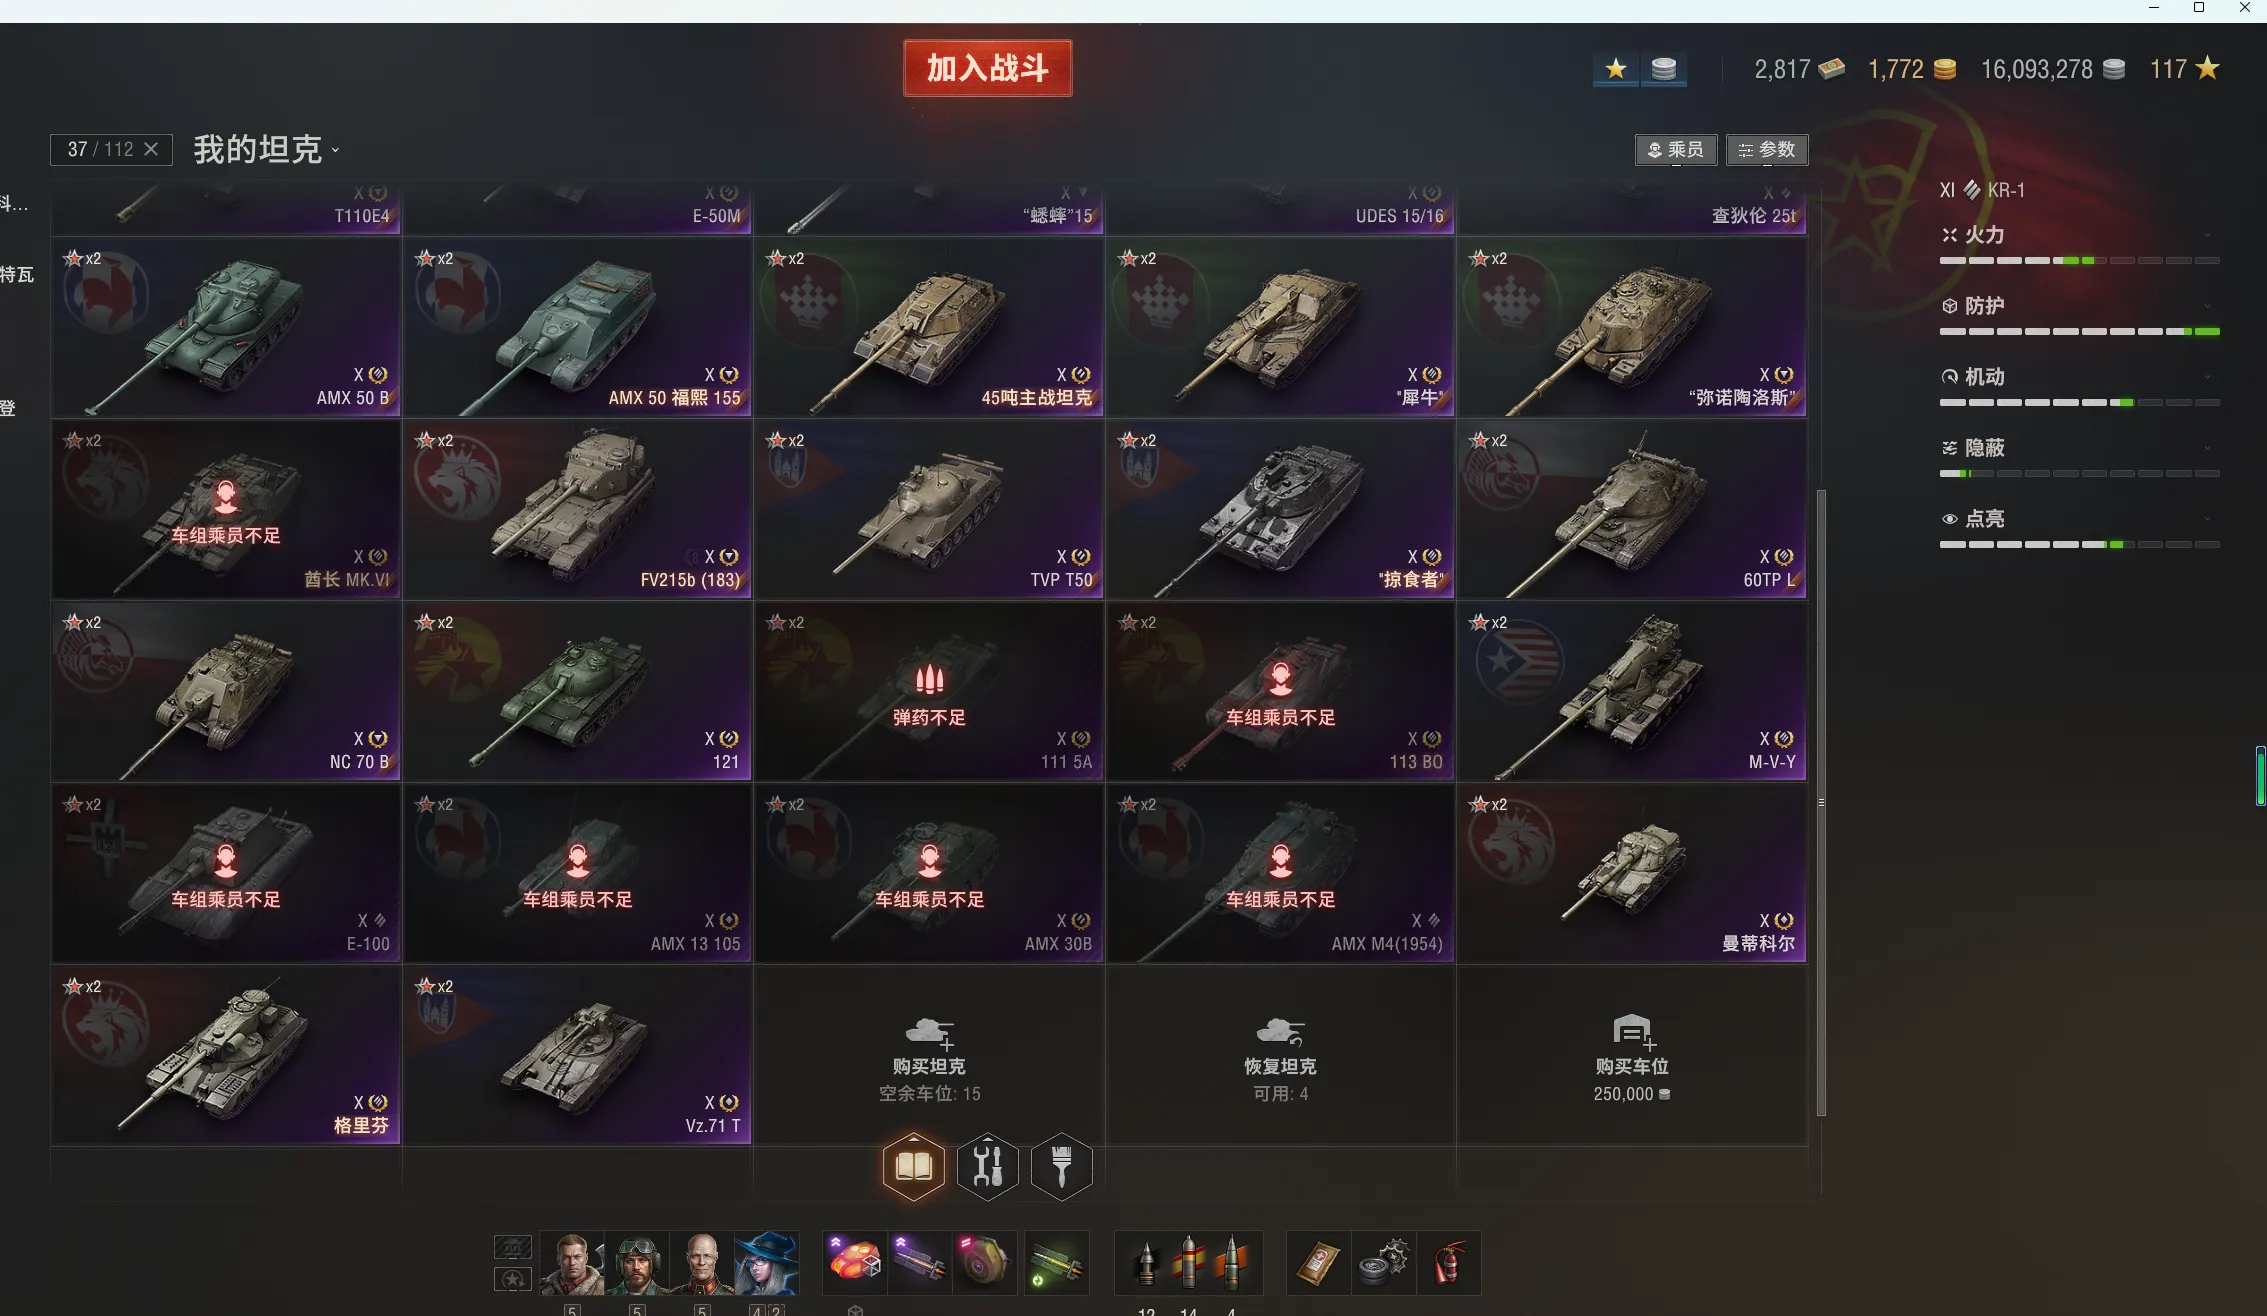Toggle the silver coins stack icon
The width and height of the screenshot is (2267, 1316).
click(x=1664, y=69)
